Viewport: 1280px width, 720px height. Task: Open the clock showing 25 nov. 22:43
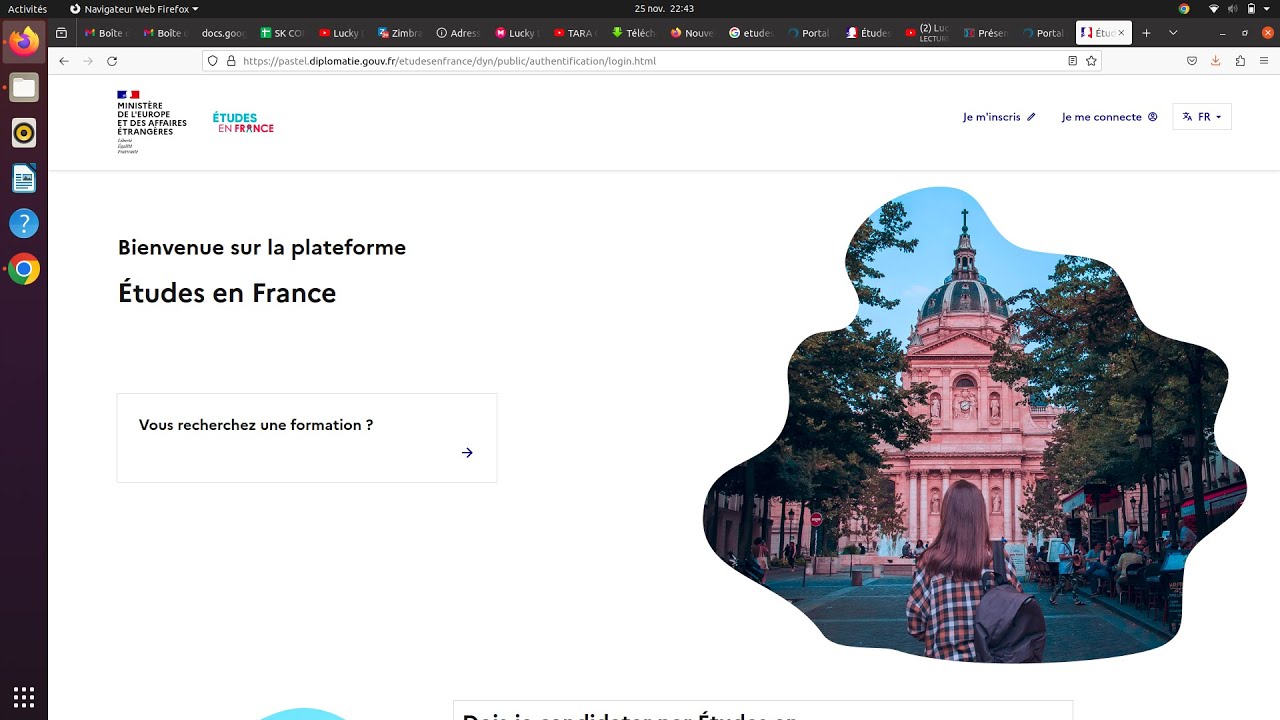click(664, 9)
